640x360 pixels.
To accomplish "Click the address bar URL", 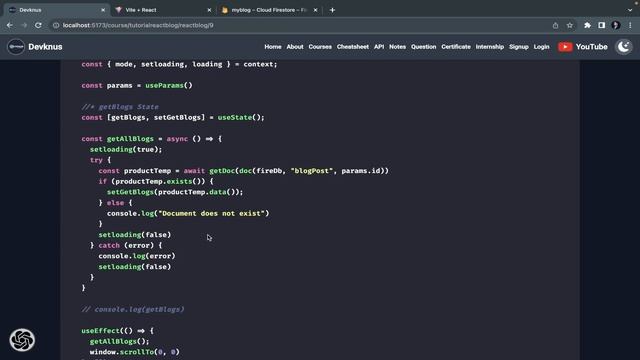I will pos(138,25).
